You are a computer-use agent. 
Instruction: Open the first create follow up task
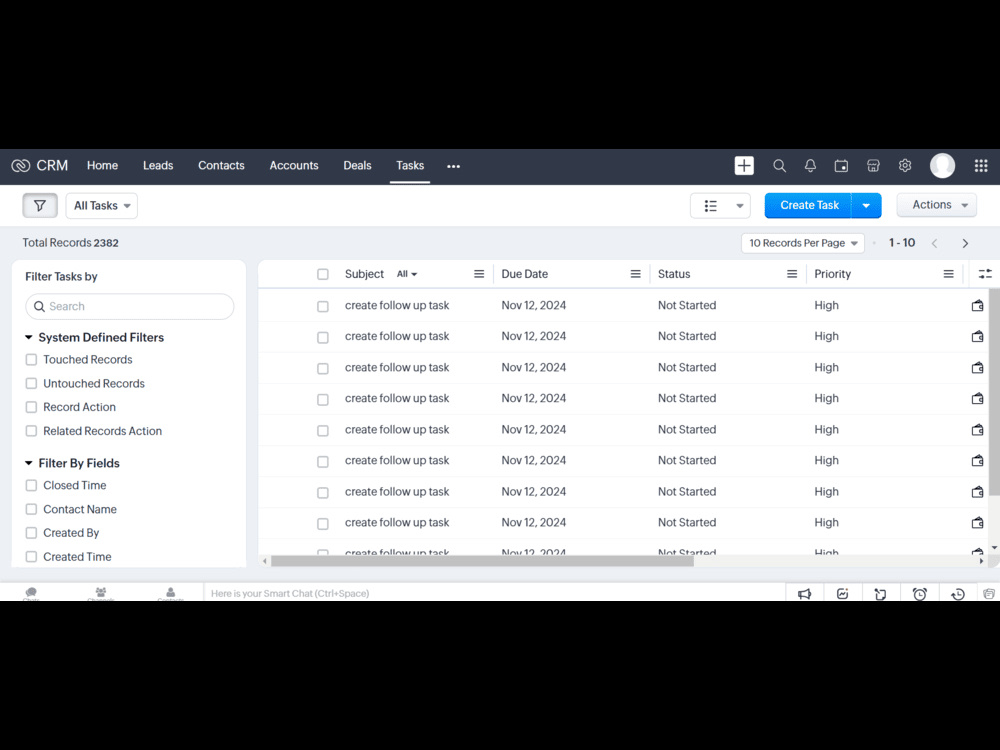(x=397, y=305)
